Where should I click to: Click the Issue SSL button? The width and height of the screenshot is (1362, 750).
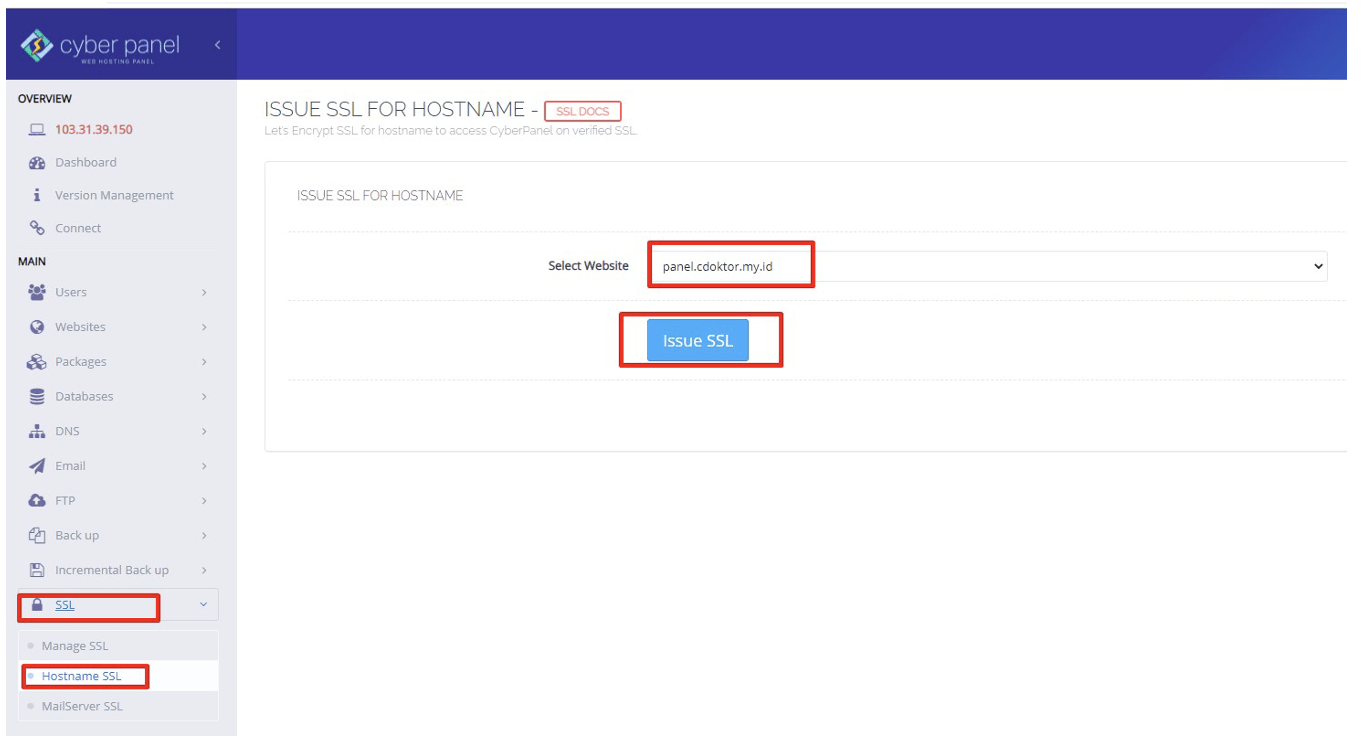coord(697,340)
